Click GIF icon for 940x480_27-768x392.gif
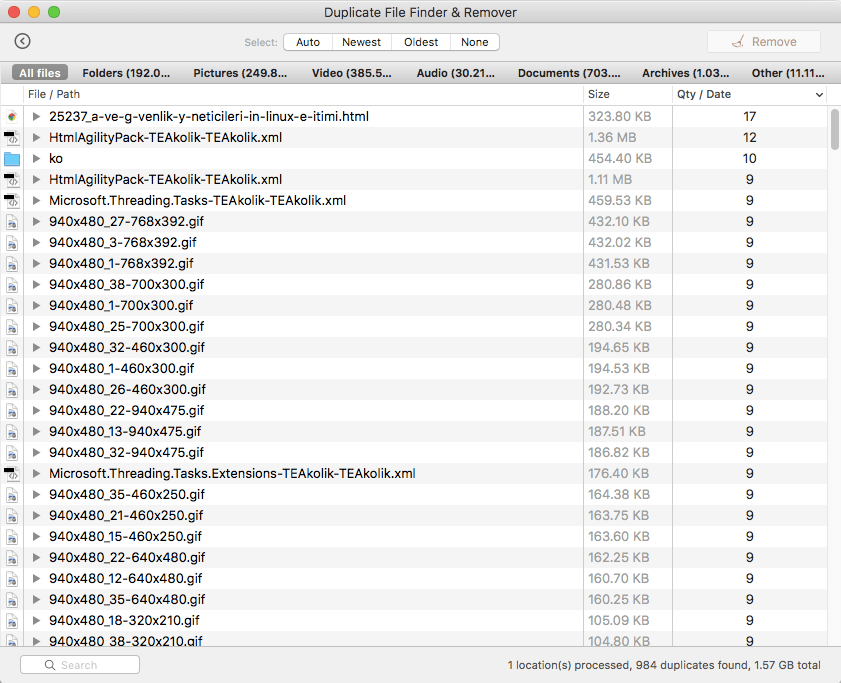 (x=12, y=222)
